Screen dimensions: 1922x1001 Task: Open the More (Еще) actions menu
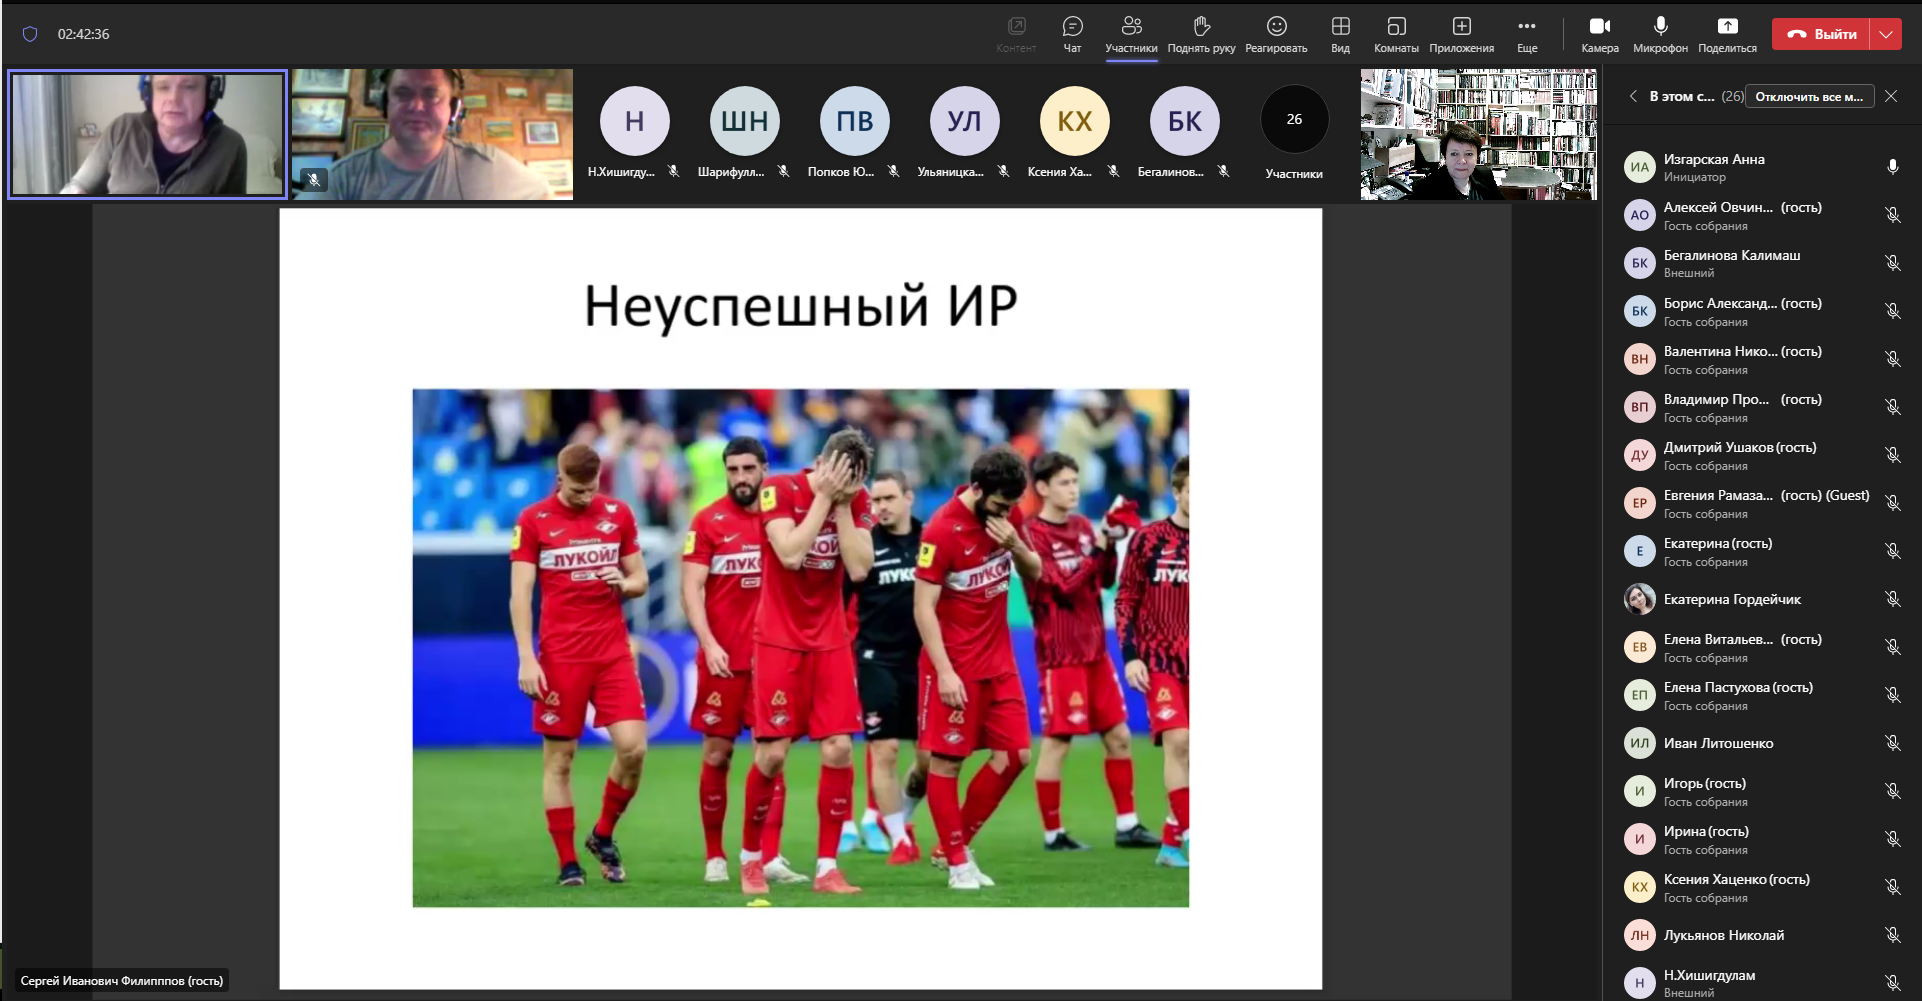(x=1526, y=33)
